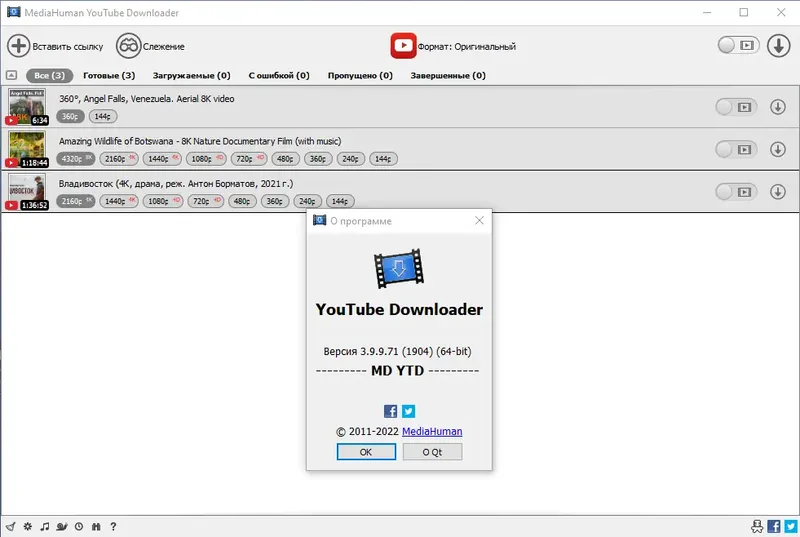Open the Формат: Оригинальный selector
The width and height of the screenshot is (800, 537).
click(x=466, y=46)
